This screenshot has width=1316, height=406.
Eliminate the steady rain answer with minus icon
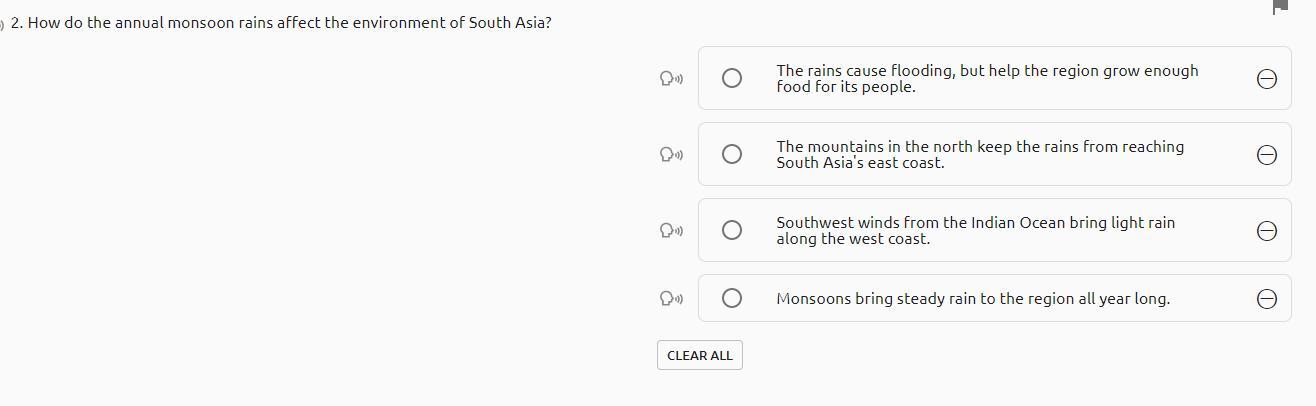point(1266,298)
